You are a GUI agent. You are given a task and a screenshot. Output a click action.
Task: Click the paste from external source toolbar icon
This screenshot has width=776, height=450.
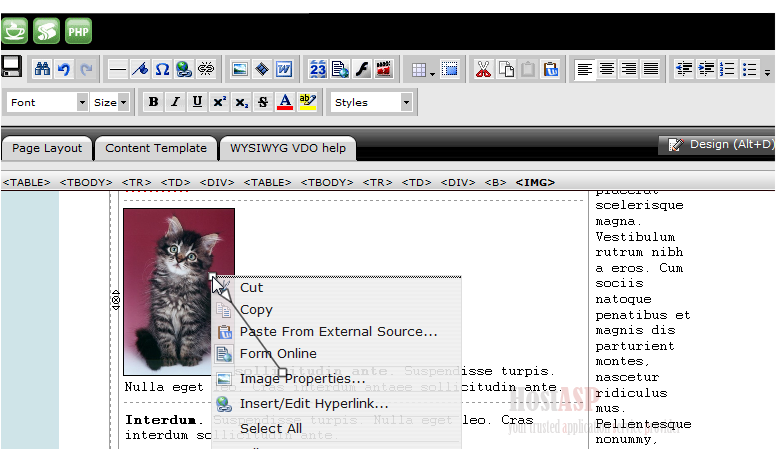click(x=550, y=69)
